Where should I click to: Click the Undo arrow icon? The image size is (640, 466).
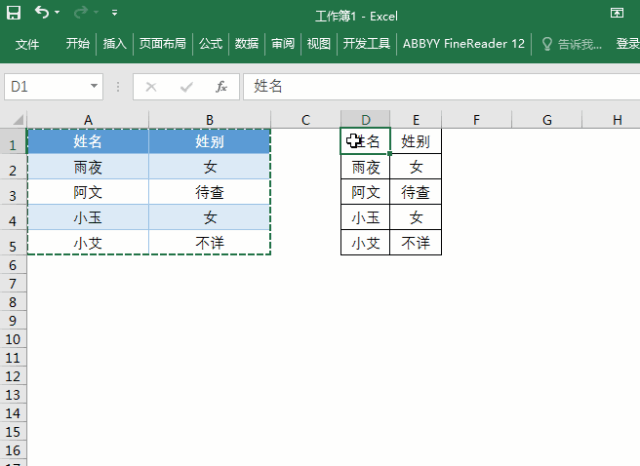tap(42, 12)
